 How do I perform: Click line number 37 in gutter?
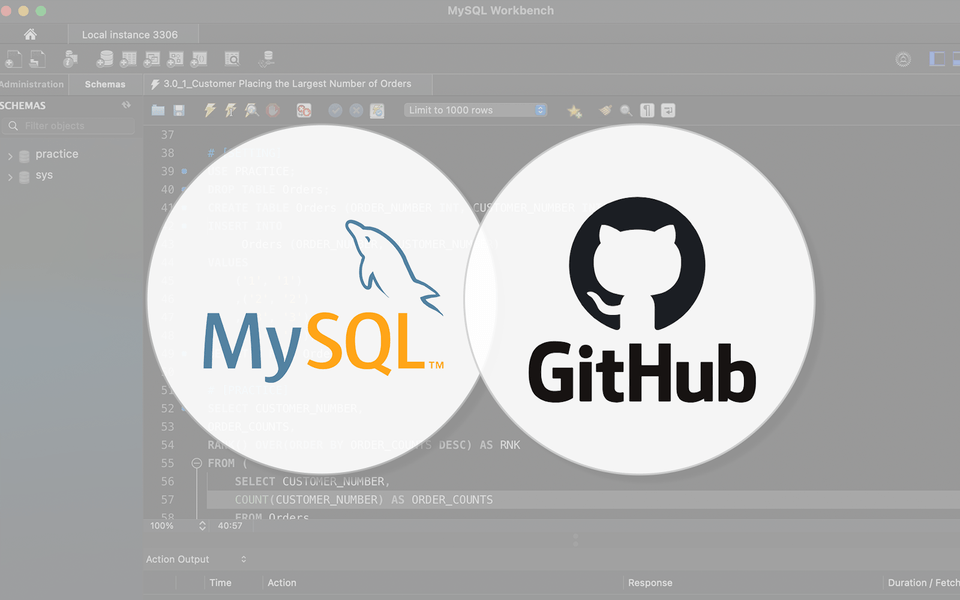click(x=167, y=135)
